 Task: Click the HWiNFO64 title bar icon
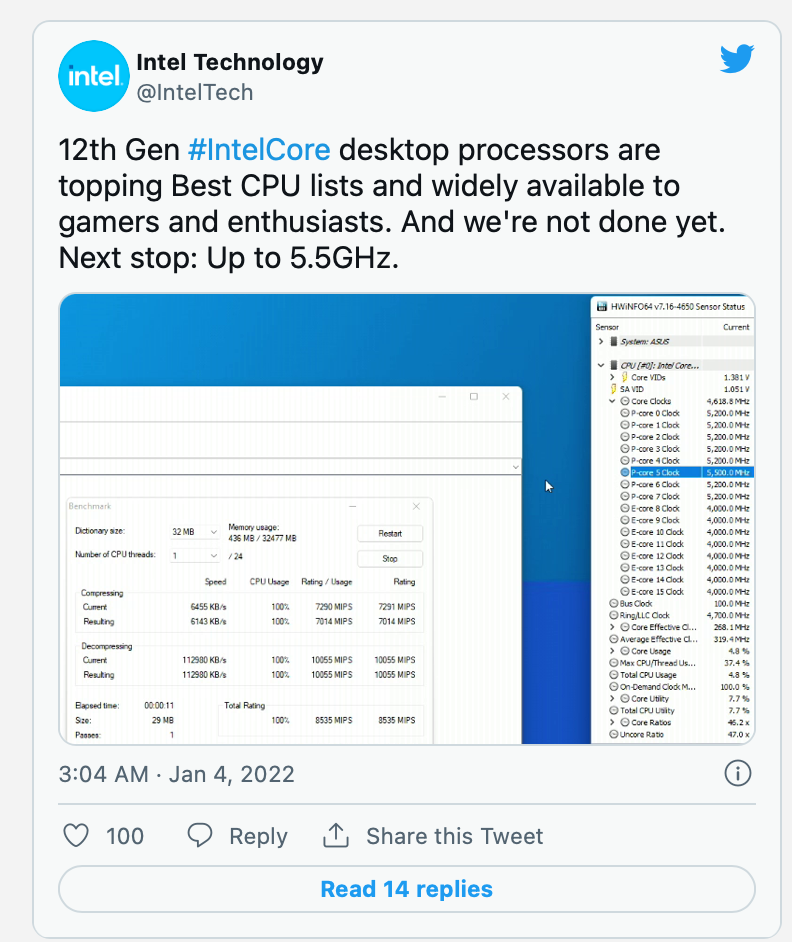pyautogui.click(x=600, y=306)
